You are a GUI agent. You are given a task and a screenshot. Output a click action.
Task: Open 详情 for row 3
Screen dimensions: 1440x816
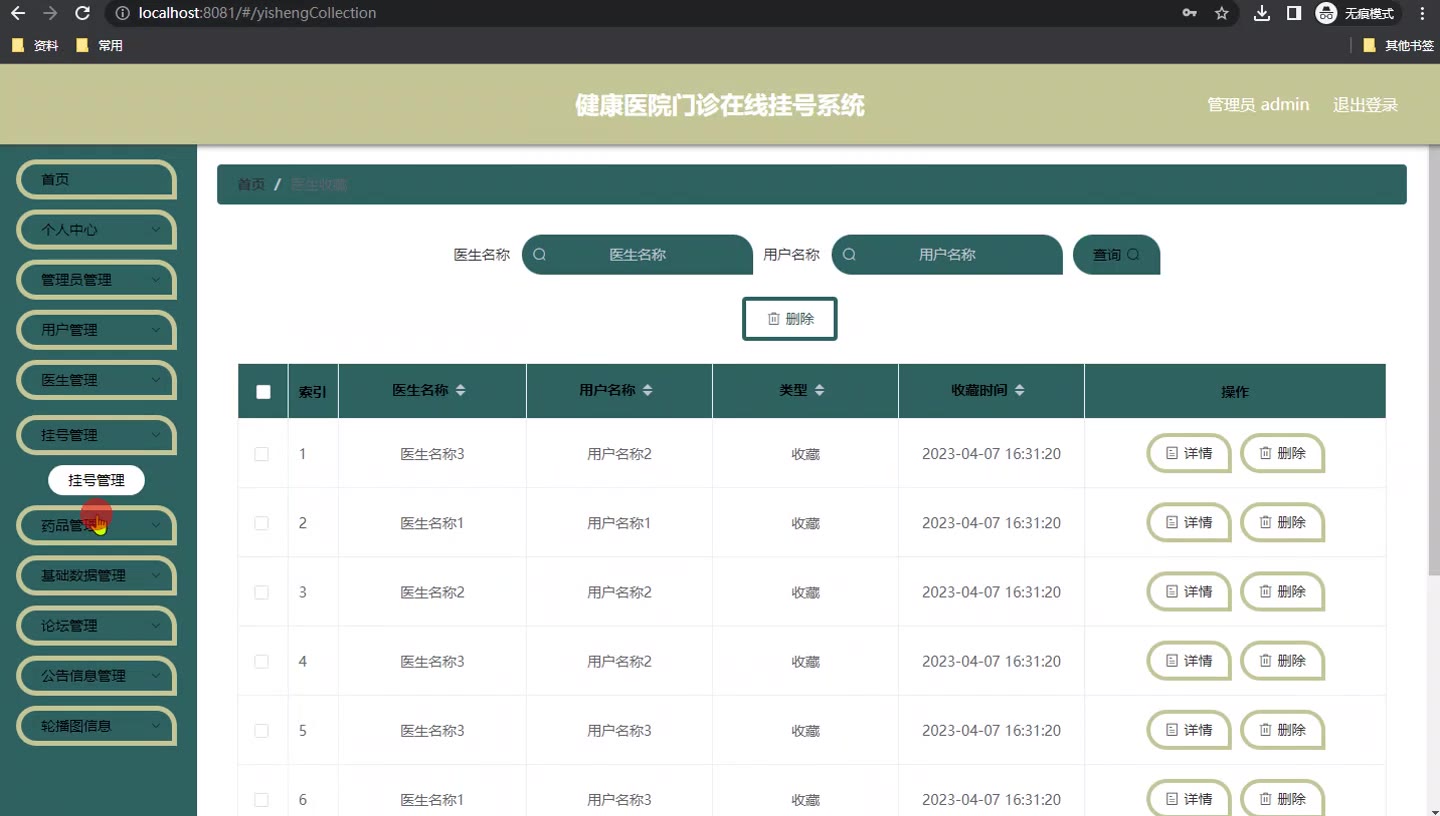[1189, 592]
